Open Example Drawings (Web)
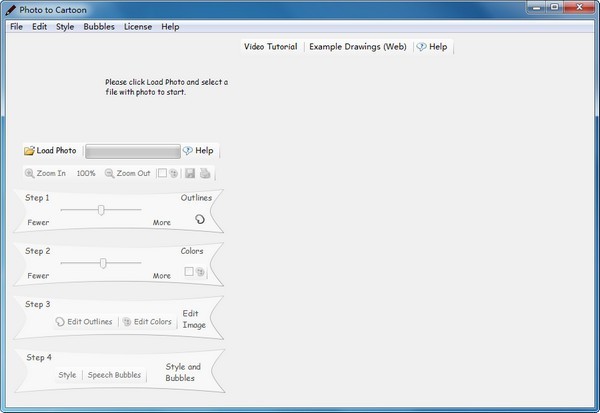The height and width of the screenshot is (413, 600). [358, 47]
